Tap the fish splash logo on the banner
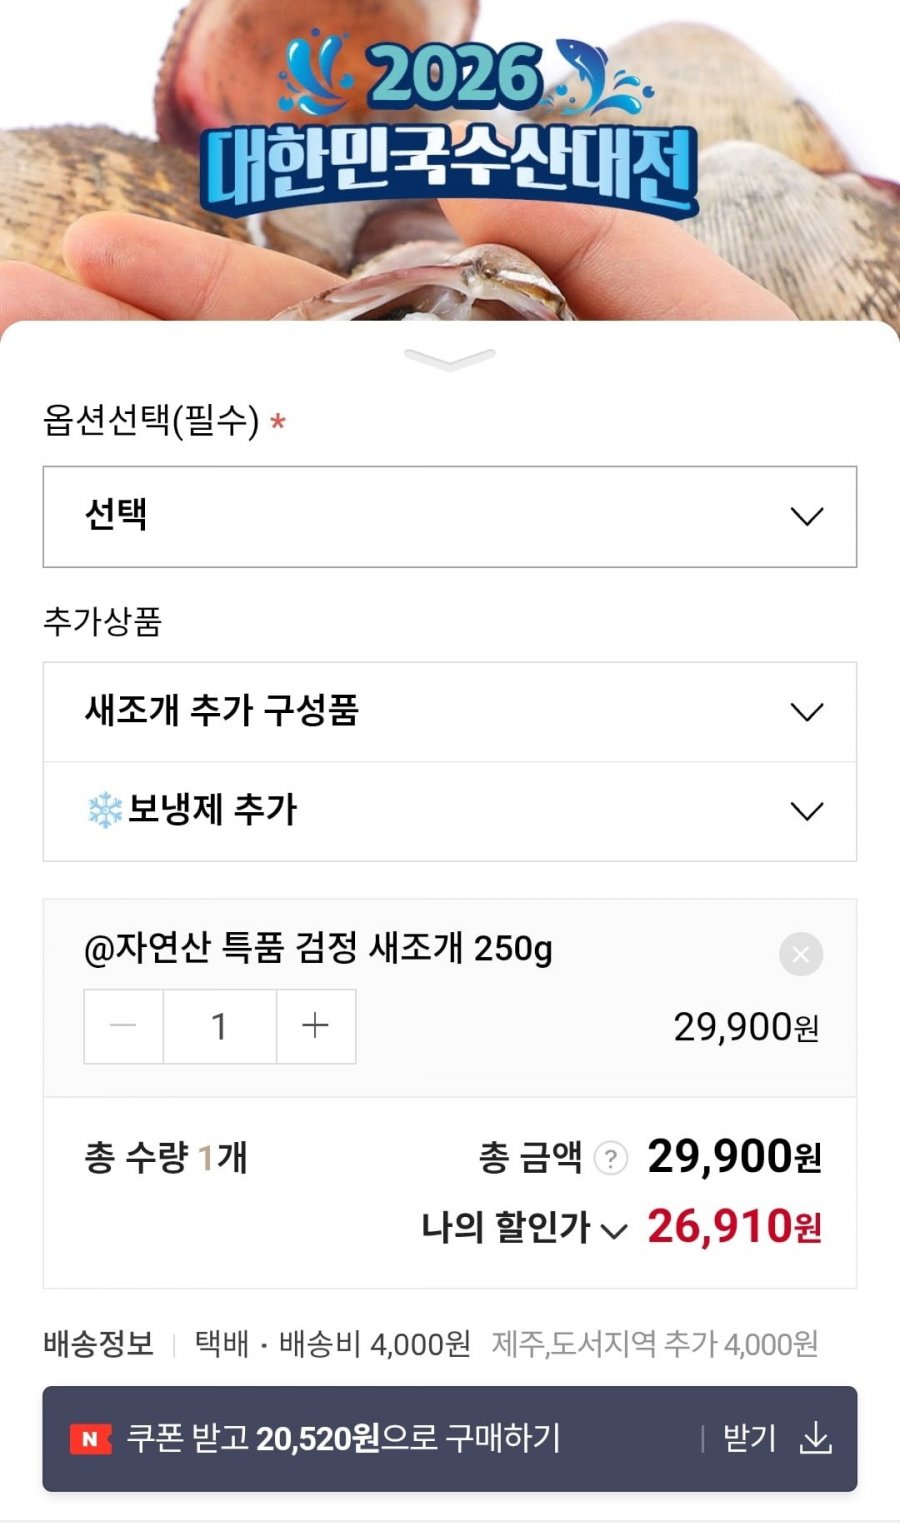Viewport: 900px width, 1526px height. point(600,75)
